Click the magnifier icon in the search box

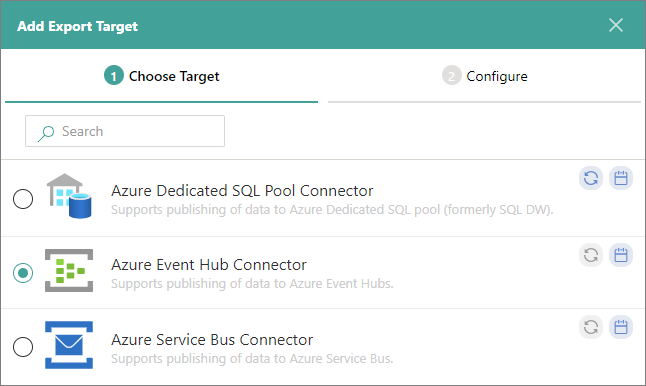46,133
